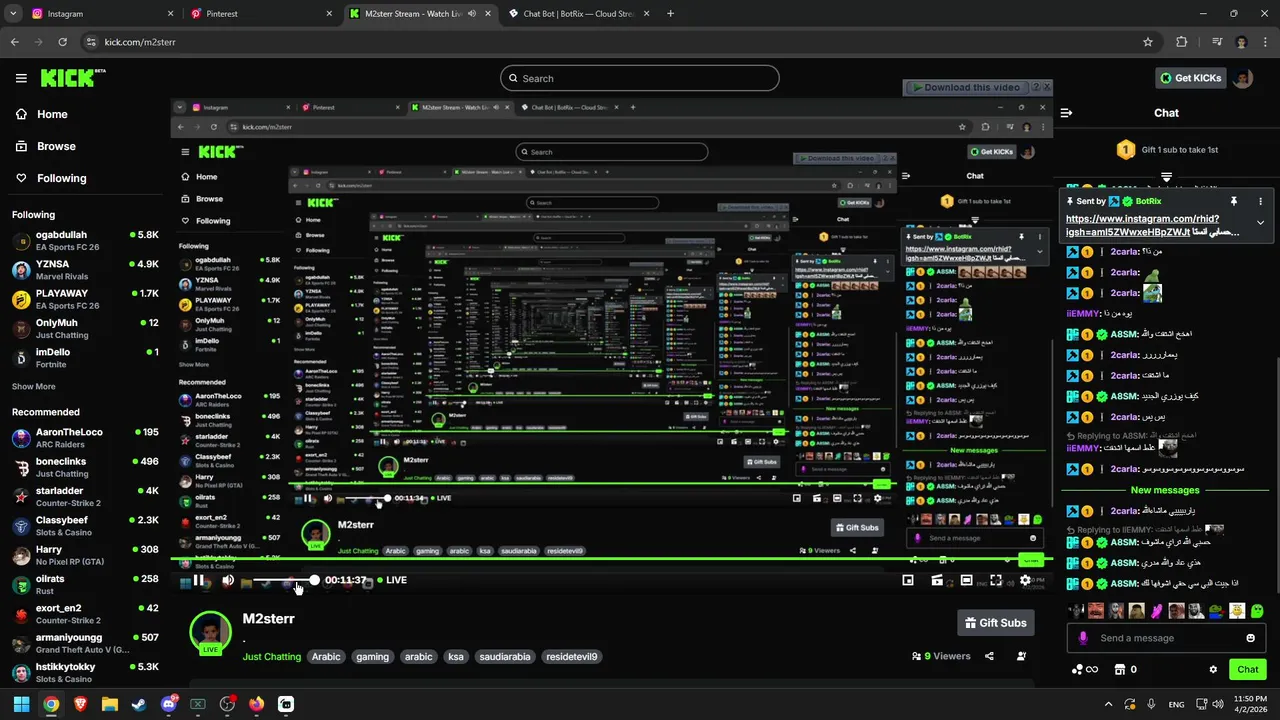Open Browse in the sidebar

(45, 146)
